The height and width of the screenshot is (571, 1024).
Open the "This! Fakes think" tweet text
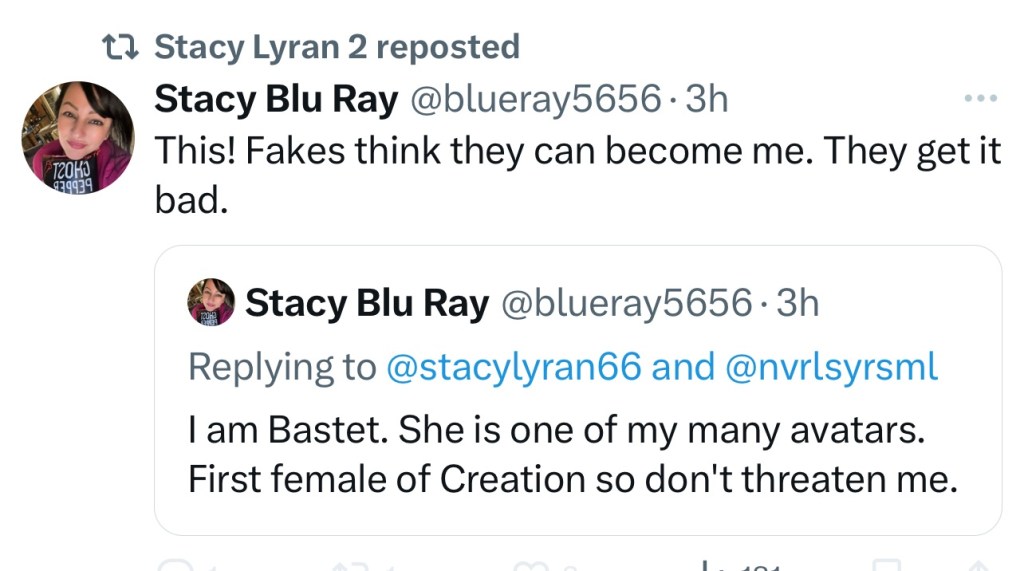coord(577,175)
